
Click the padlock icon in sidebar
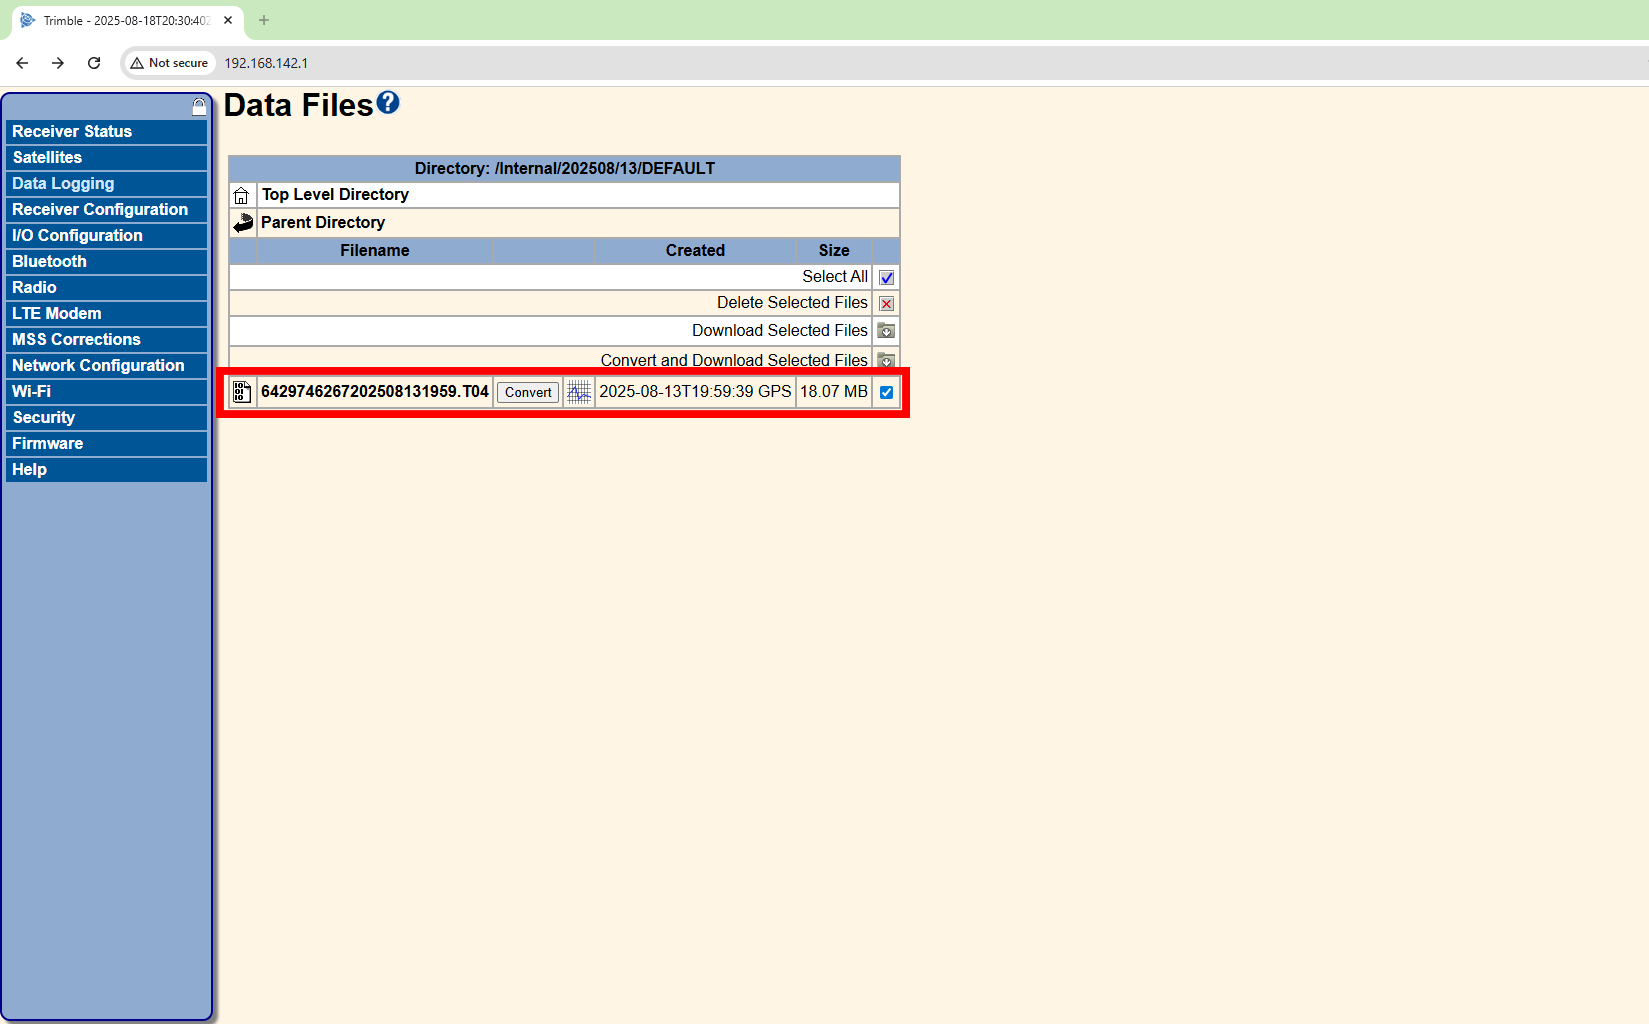pos(199,106)
